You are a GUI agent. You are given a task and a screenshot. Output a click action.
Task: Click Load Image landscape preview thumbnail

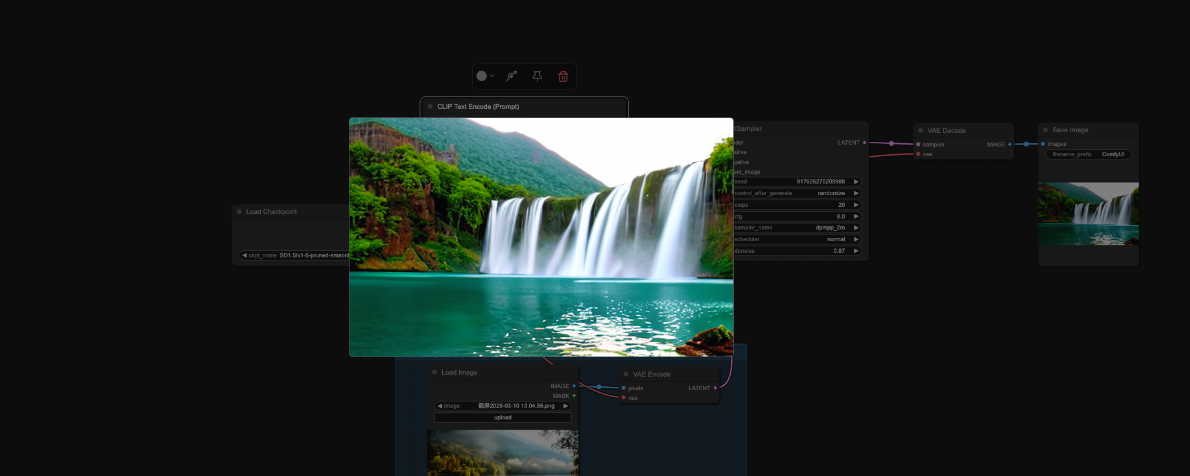(502, 453)
